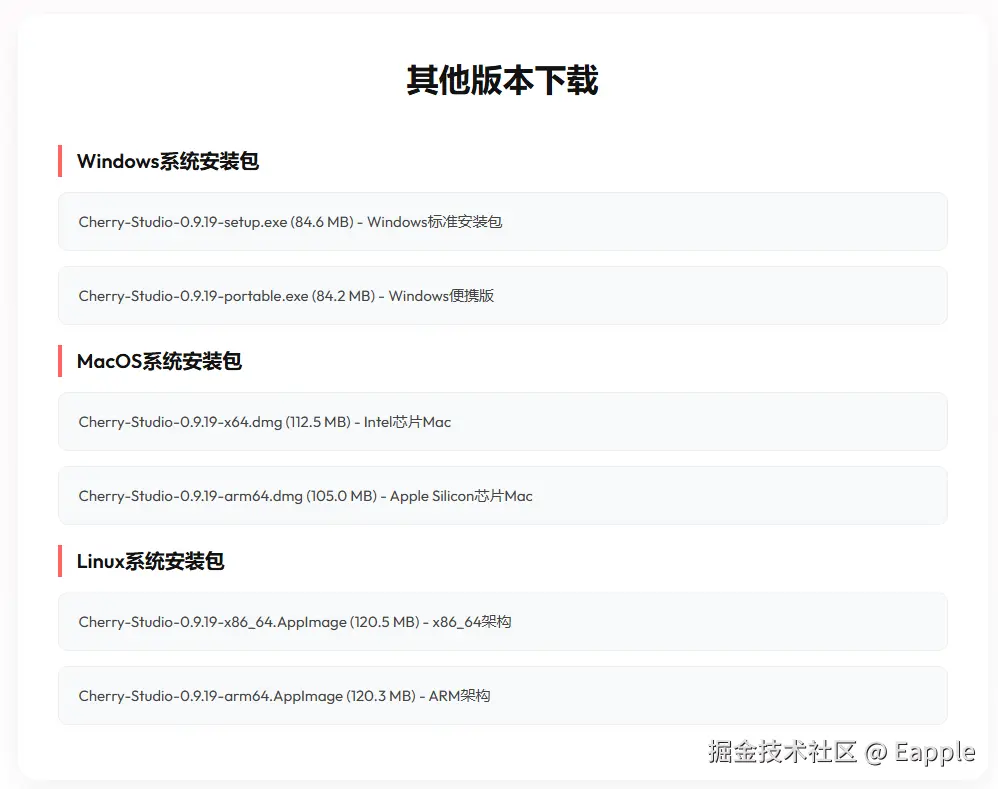Click the '其他版本下载' page title
998x789 pixels.
pos(503,80)
